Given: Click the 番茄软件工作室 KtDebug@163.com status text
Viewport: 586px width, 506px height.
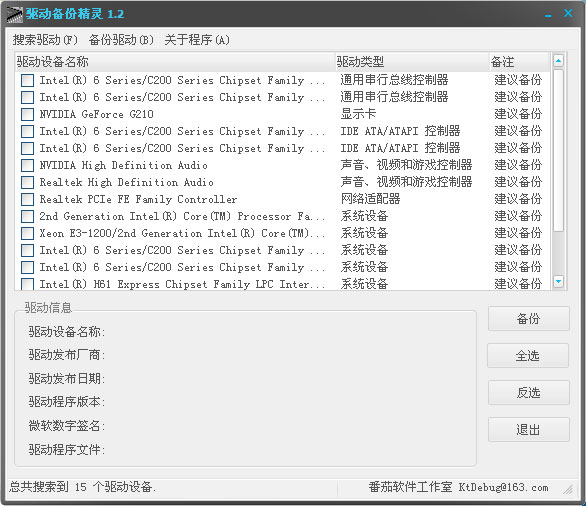Looking at the screenshot, I should pyautogui.click(x=459, y=487).
